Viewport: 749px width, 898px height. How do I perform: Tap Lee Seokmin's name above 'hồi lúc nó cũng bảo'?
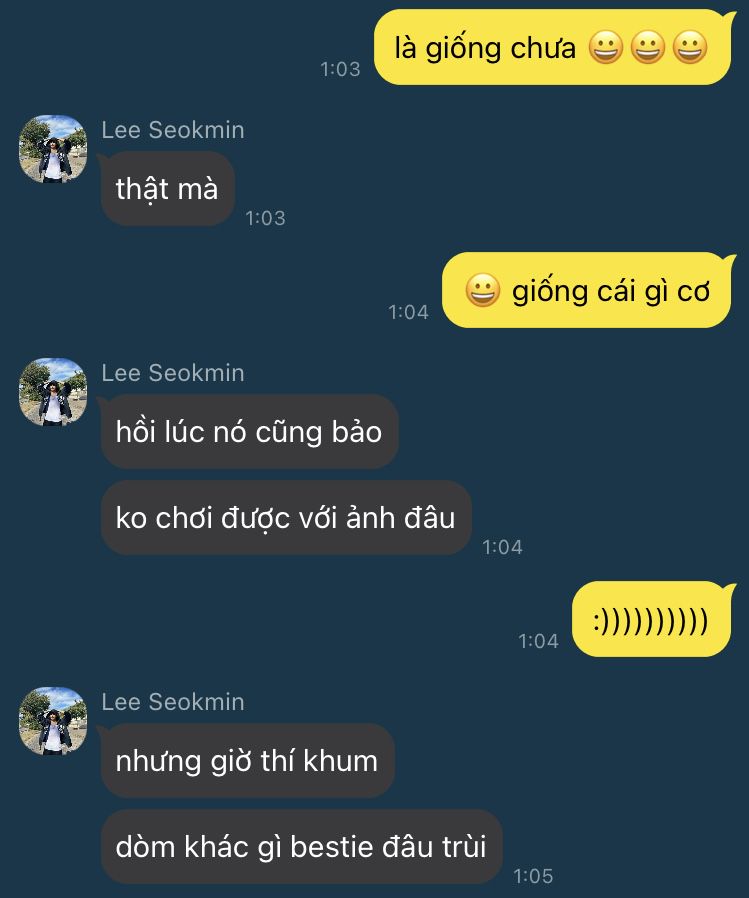tap(173, 373)
